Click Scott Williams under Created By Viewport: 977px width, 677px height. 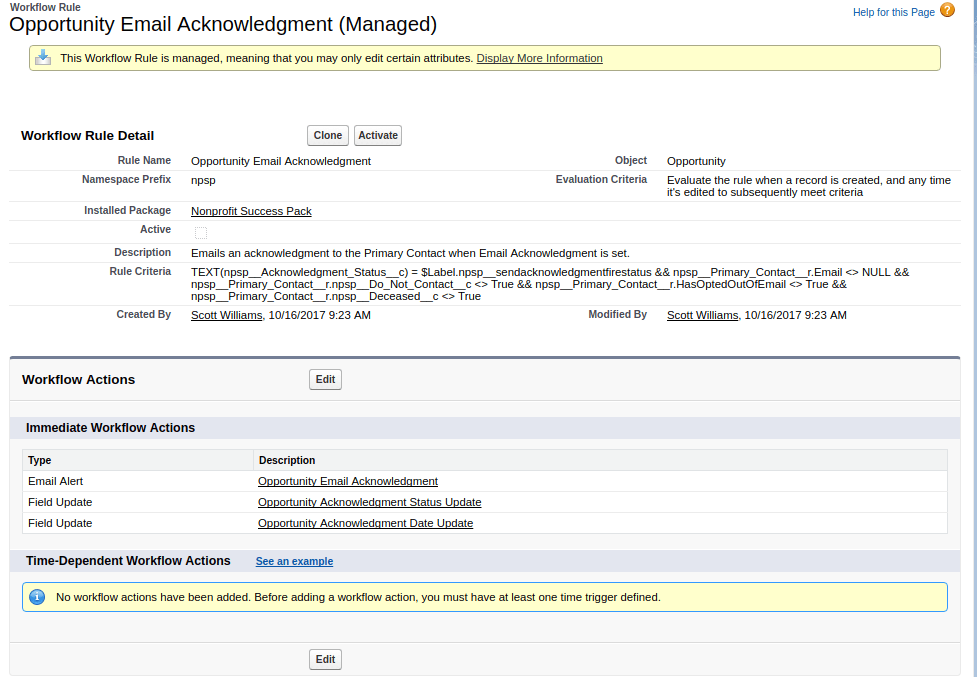tap(225, 315)
